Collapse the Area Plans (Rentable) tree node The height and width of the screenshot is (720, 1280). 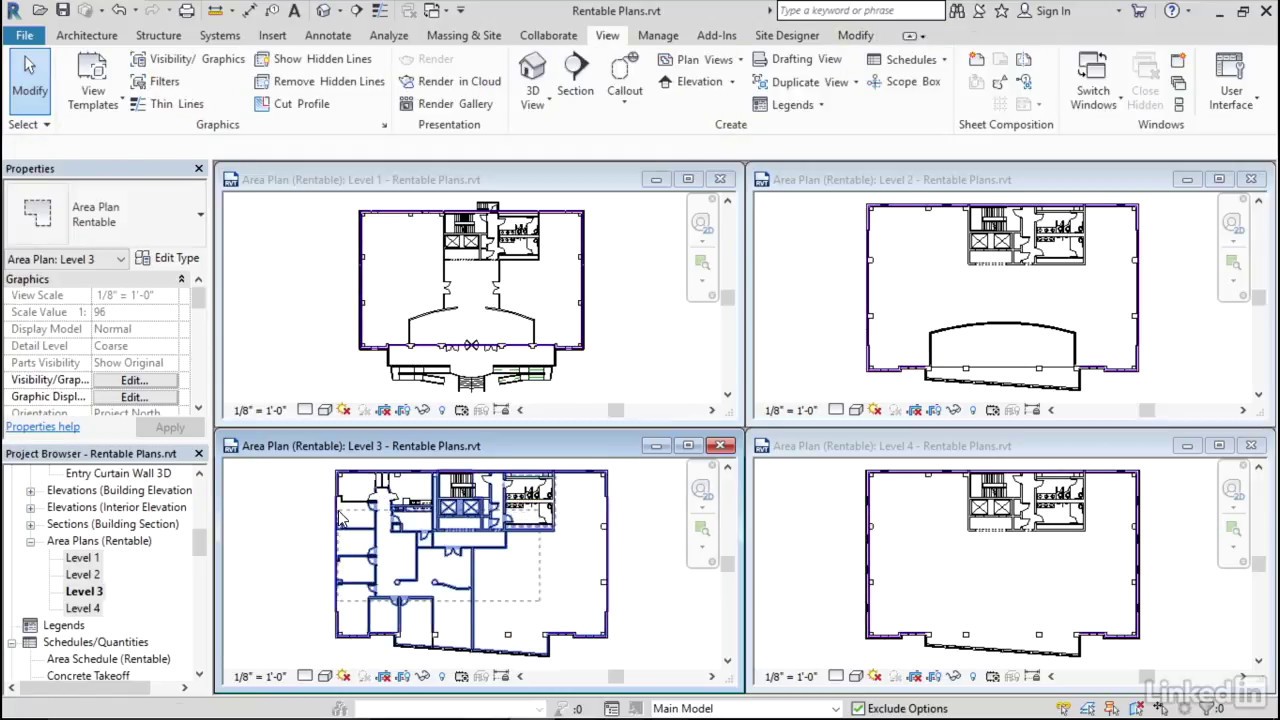coord(30,541)
